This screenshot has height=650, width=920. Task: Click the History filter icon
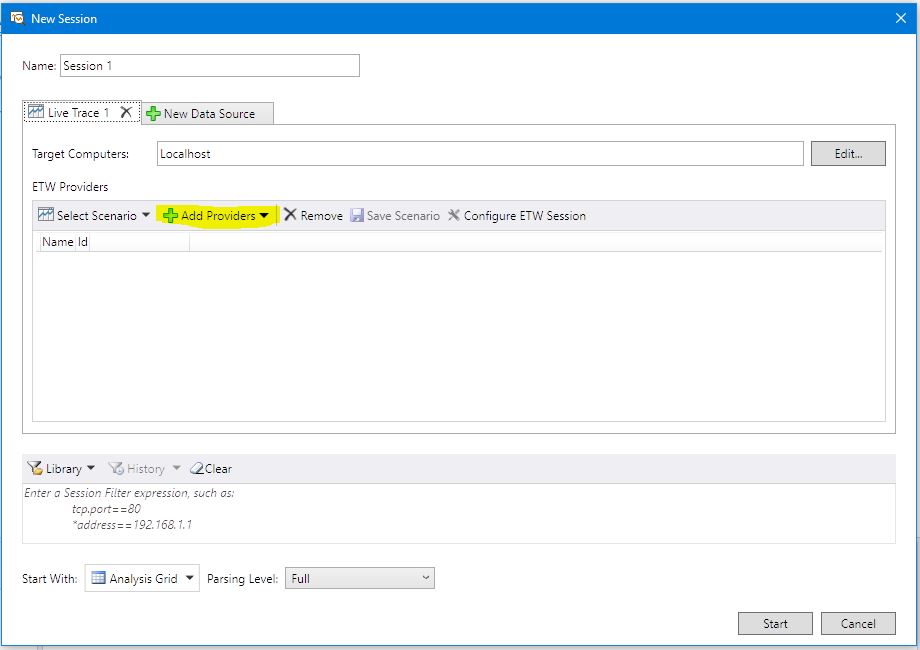click(116, 468)
